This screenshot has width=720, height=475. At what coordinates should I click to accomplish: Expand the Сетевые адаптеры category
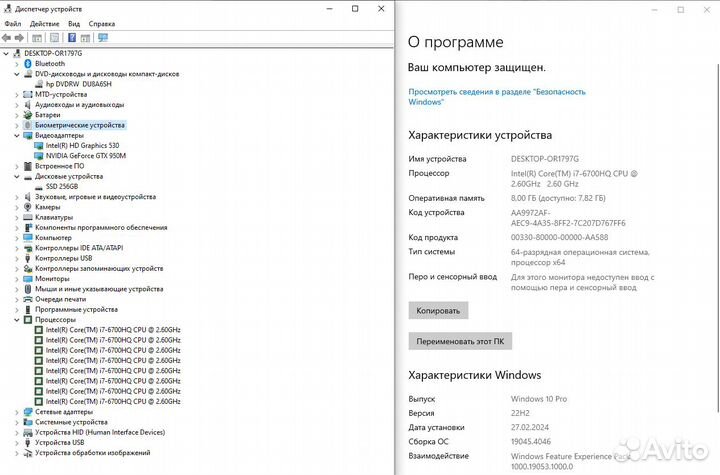point(17,411)
